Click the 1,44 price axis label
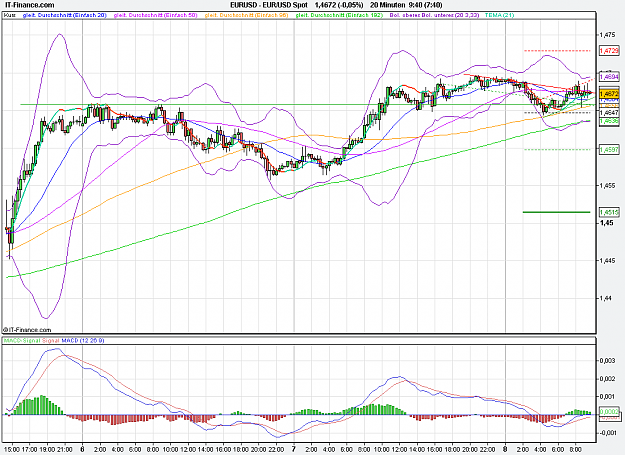The height and width of the screenshot is (455, 625). 606,298
